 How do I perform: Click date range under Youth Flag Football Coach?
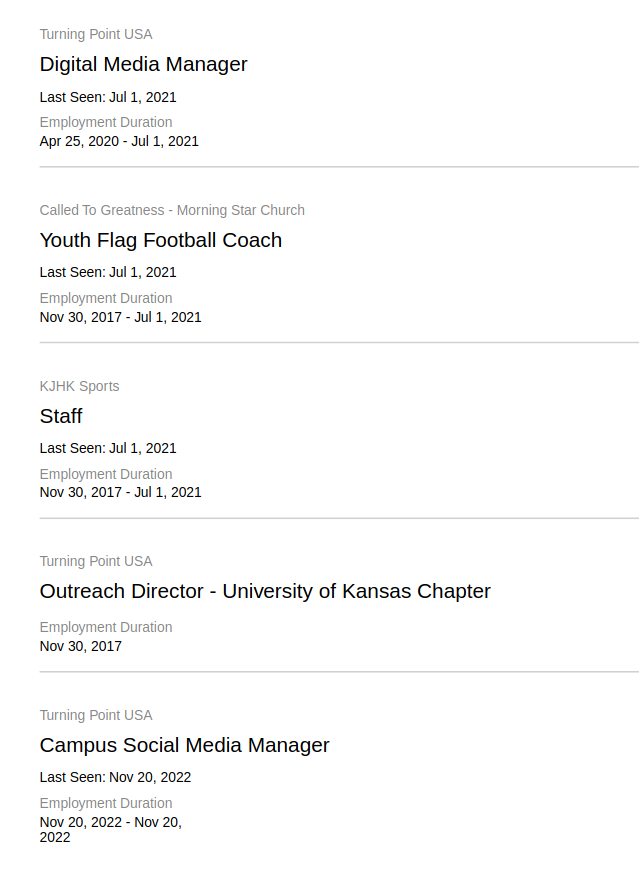[120, 317]
